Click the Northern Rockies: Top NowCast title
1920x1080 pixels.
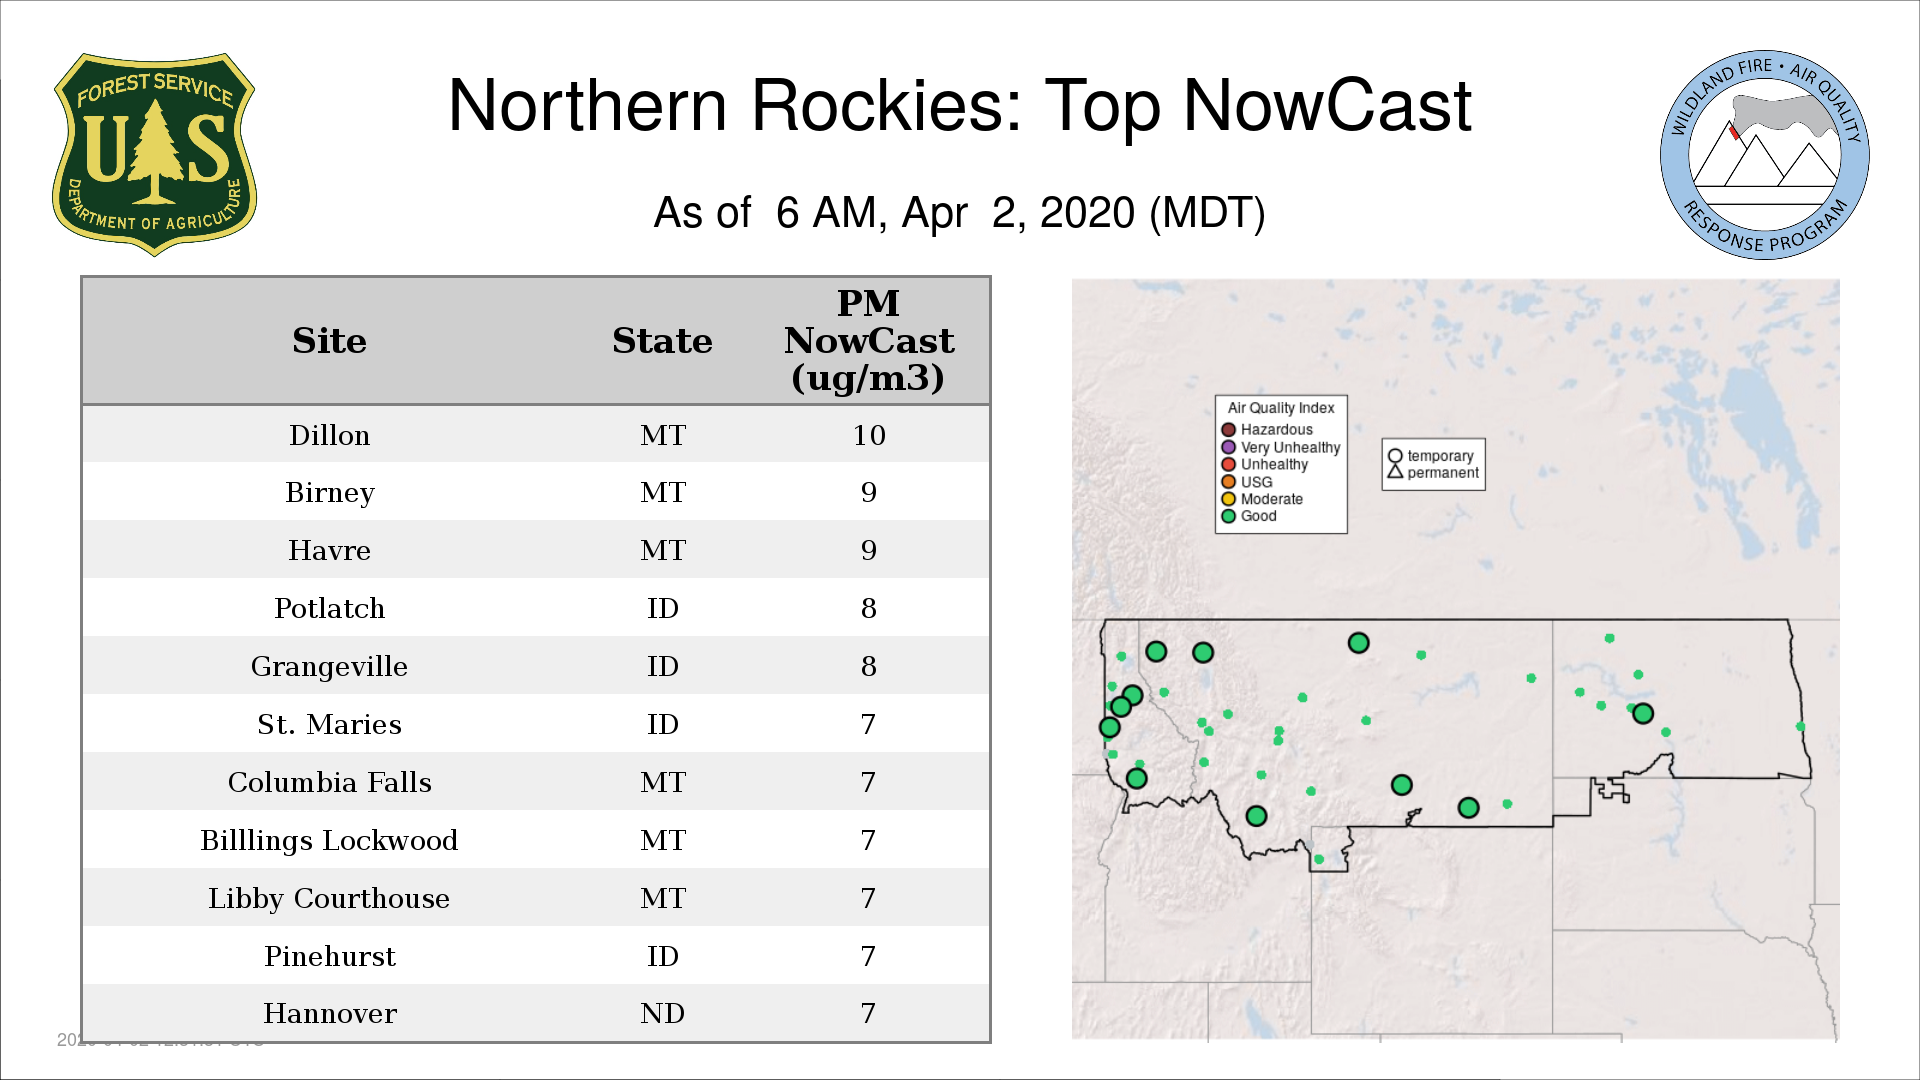click(x=959, y=106)
